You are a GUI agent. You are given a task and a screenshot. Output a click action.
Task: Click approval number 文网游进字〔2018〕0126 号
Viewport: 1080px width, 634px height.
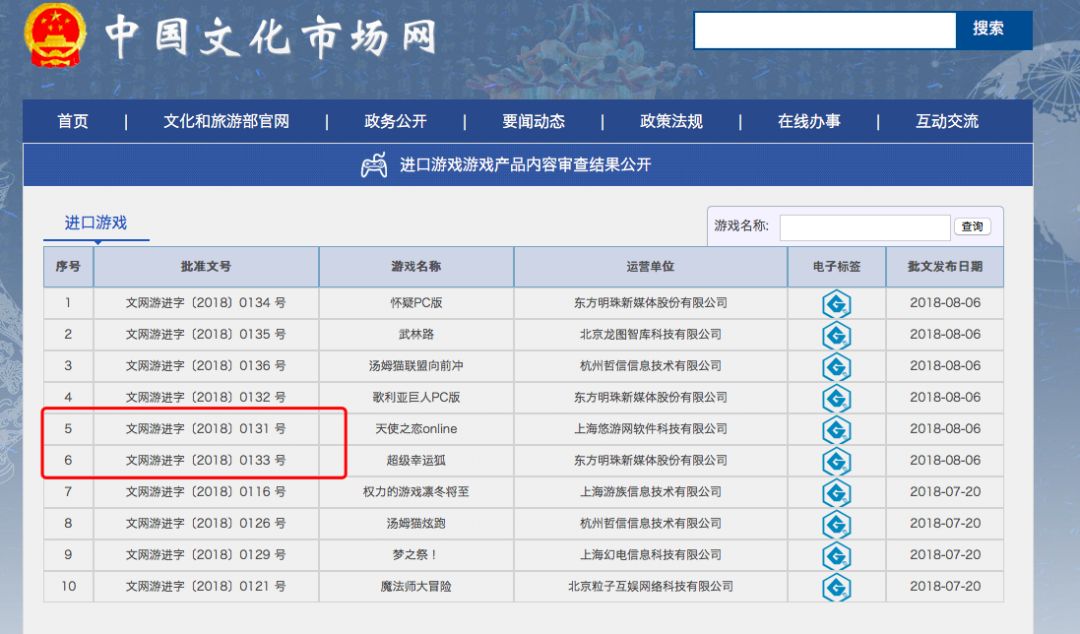tap(205, 523)
